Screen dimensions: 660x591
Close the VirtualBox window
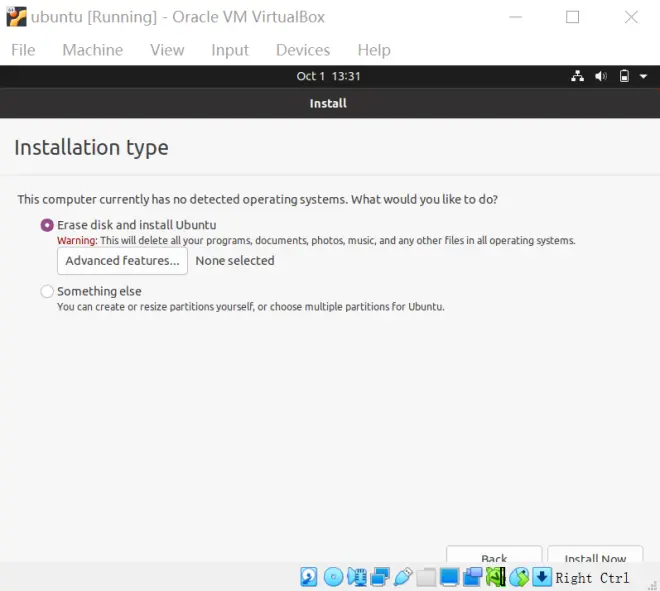point(631,17)
